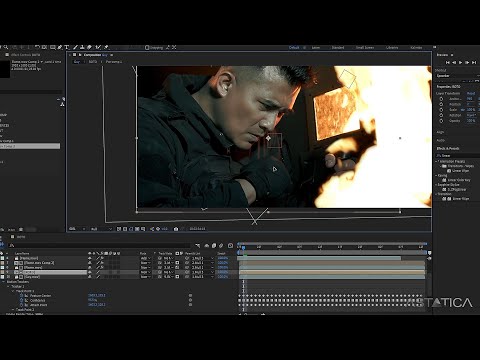
Task: Select the [Guy.mov] layer
Action: point(32,277)
